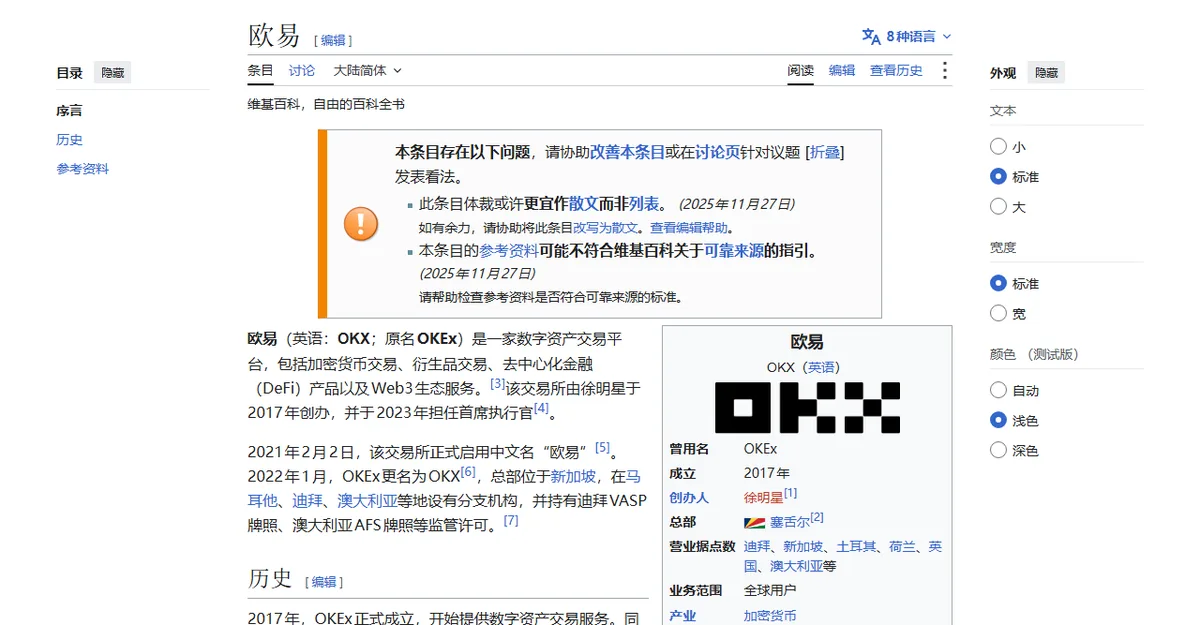Screen dimensions: 1200x625
Task: Open the 产业 infobox label link
Action: (x=683, y=616)
